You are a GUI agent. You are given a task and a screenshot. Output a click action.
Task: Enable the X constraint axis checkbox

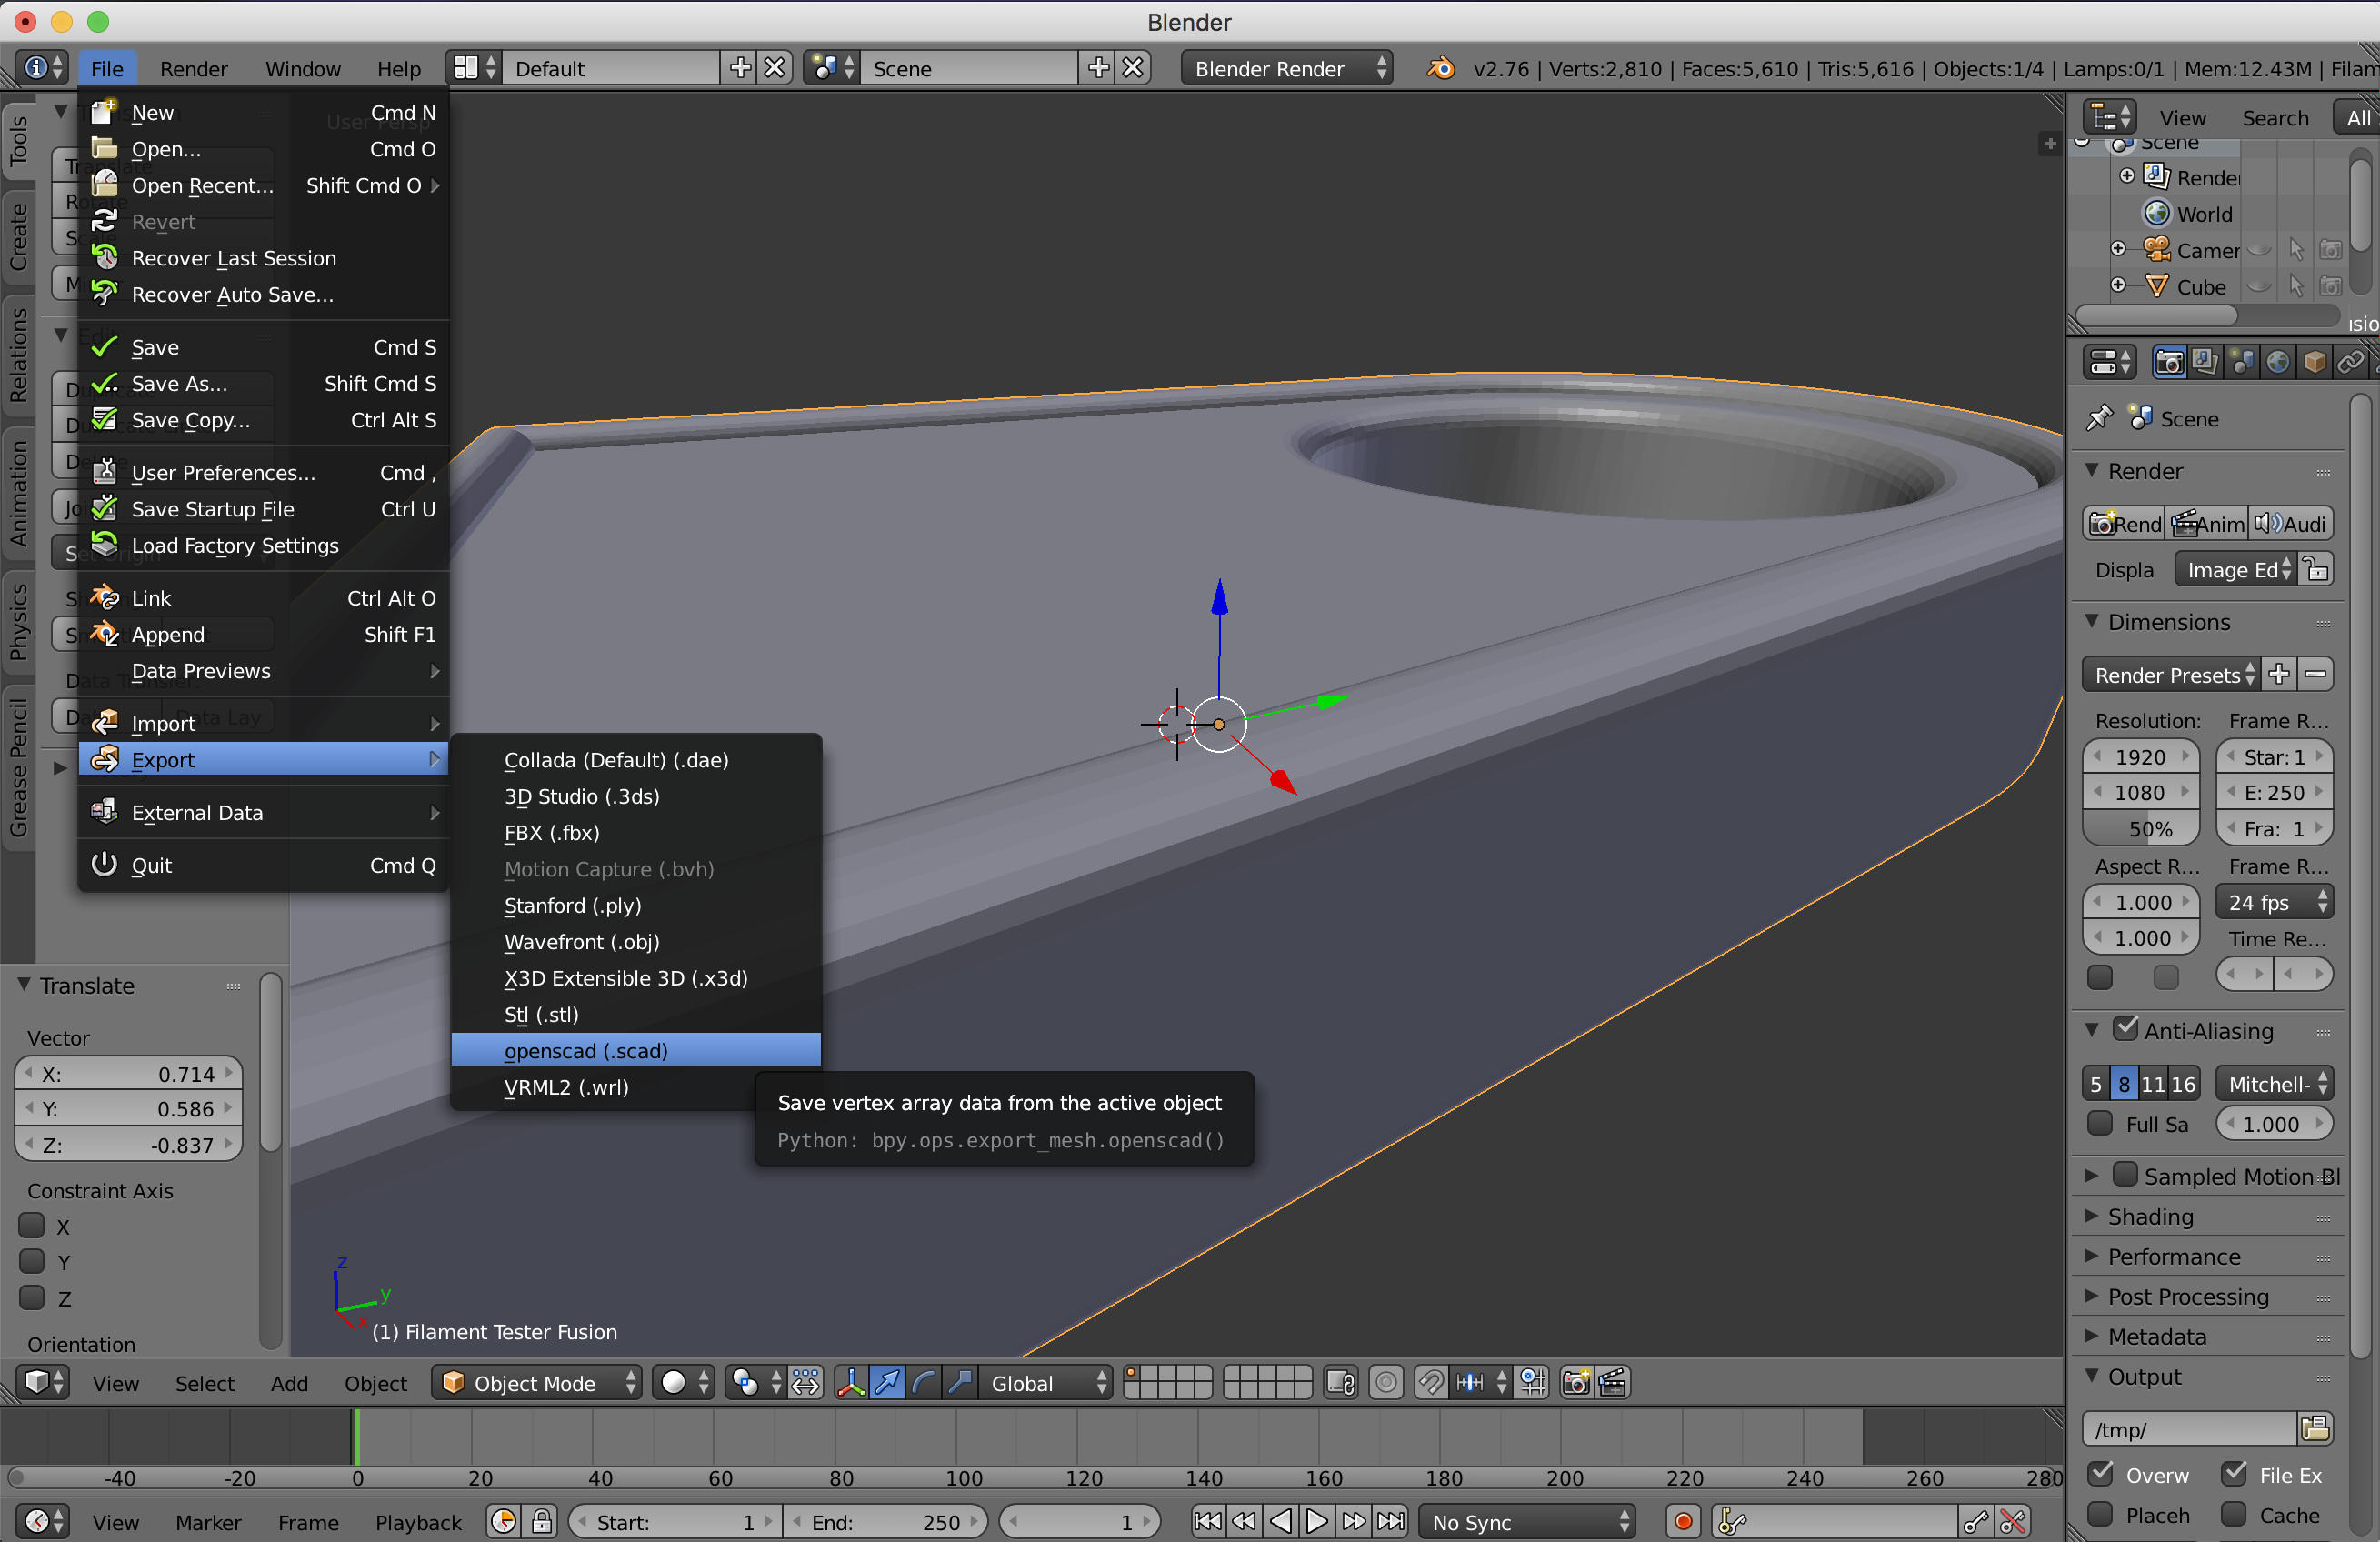[x=32, y=1225]
